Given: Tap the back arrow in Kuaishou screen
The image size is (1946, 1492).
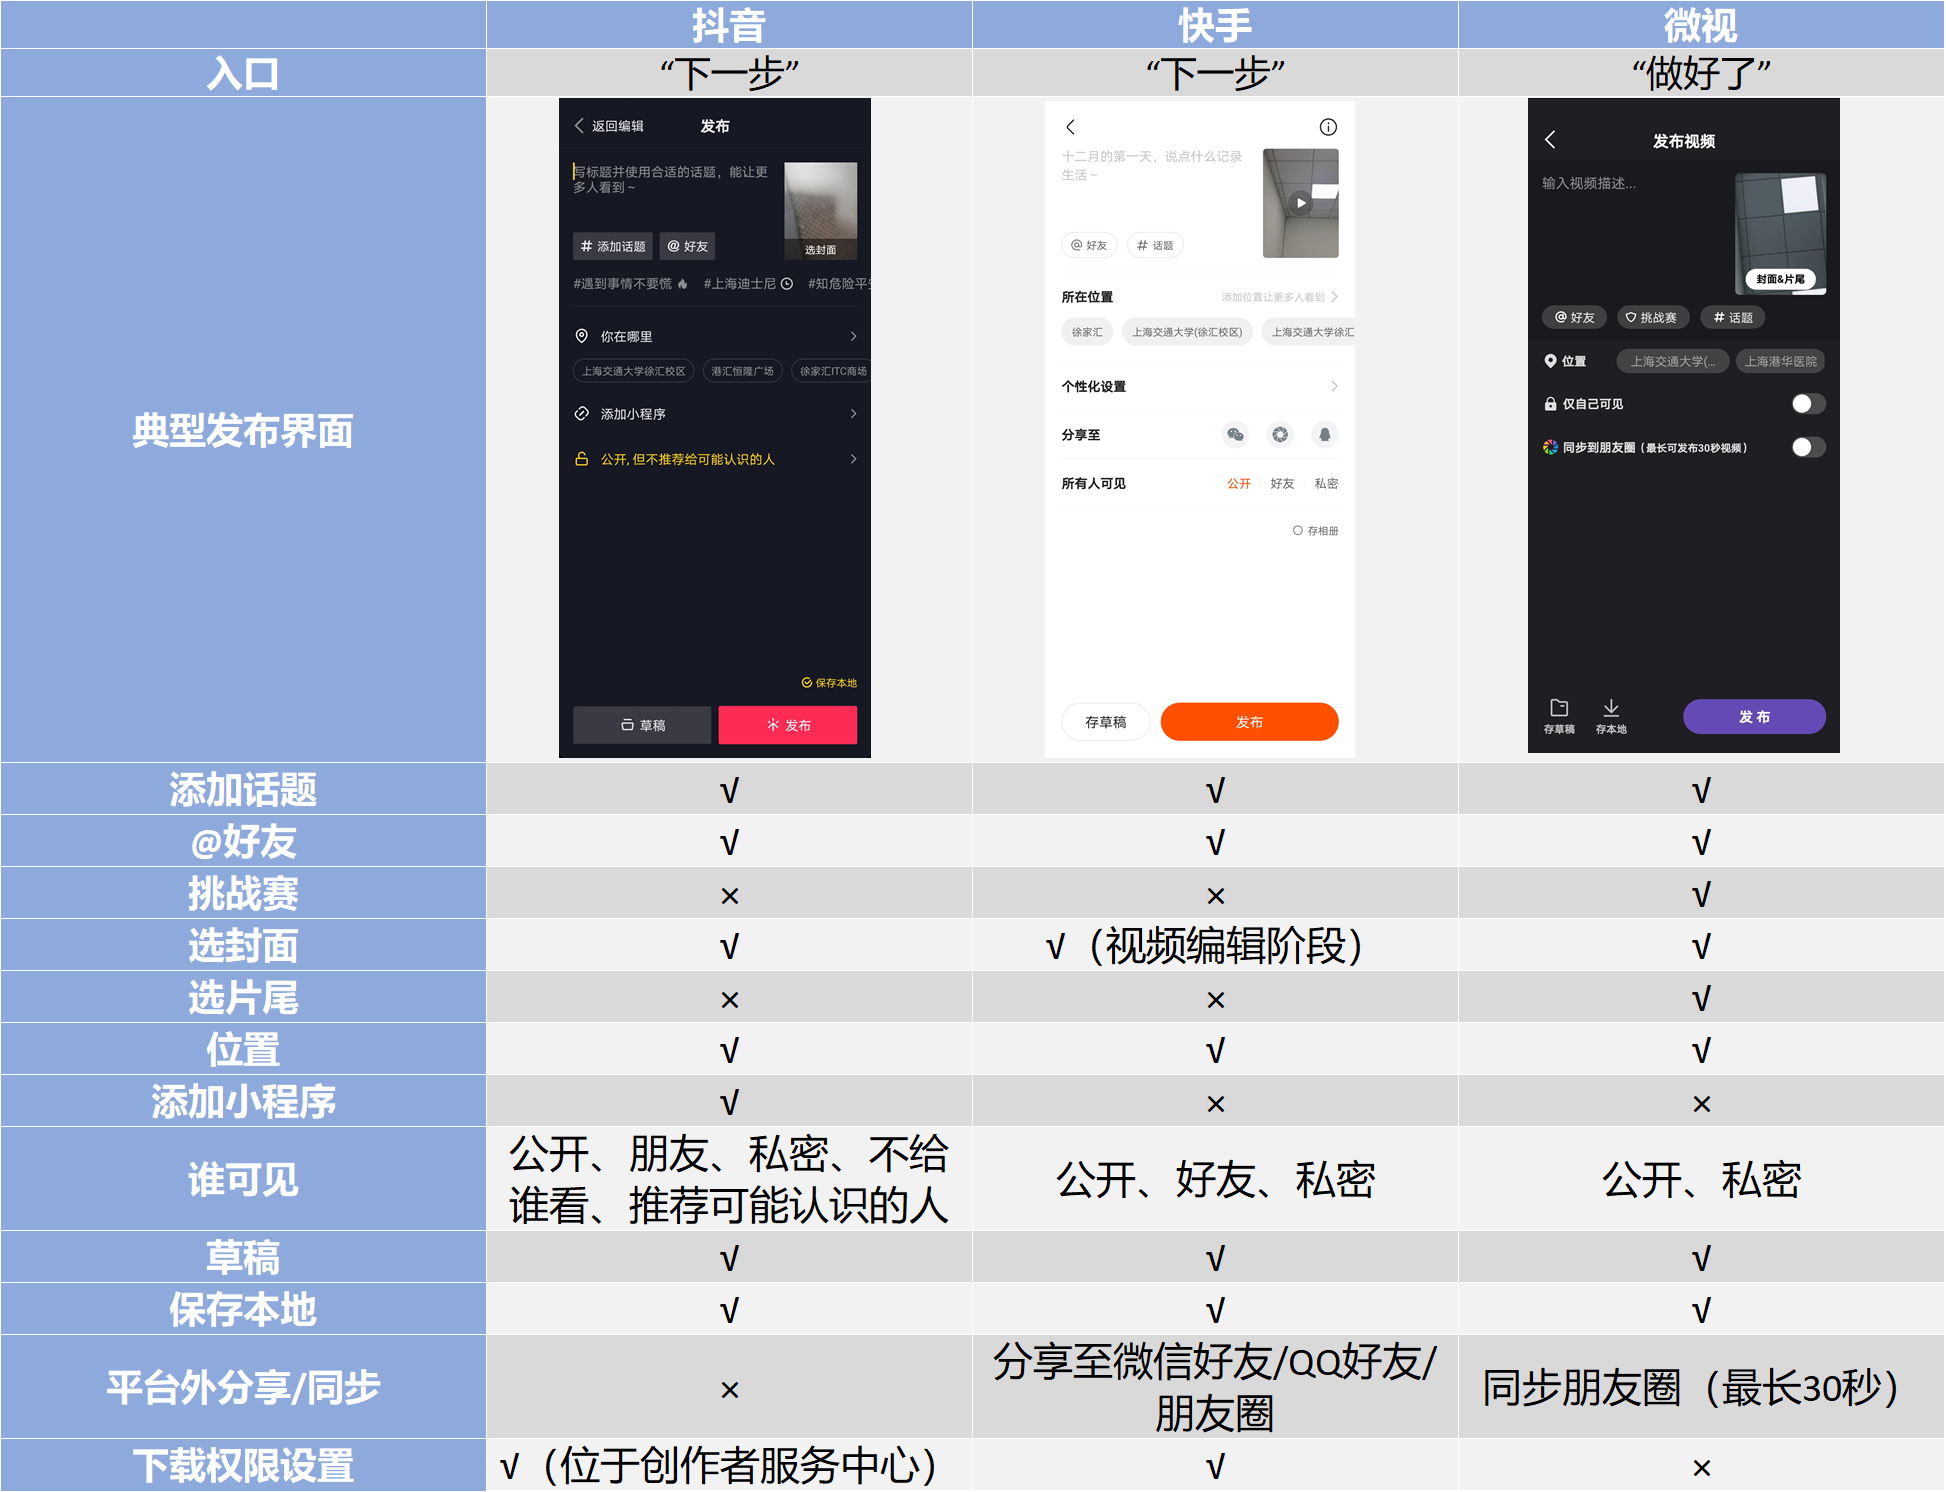Looking at the screenshot, I should point(1070,127).
